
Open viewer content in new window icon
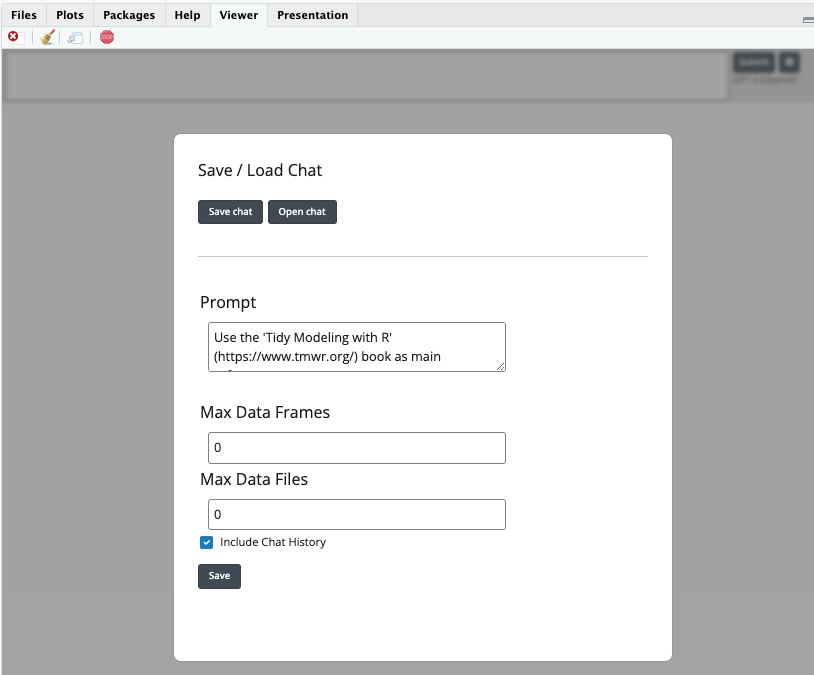pos(75,36)
